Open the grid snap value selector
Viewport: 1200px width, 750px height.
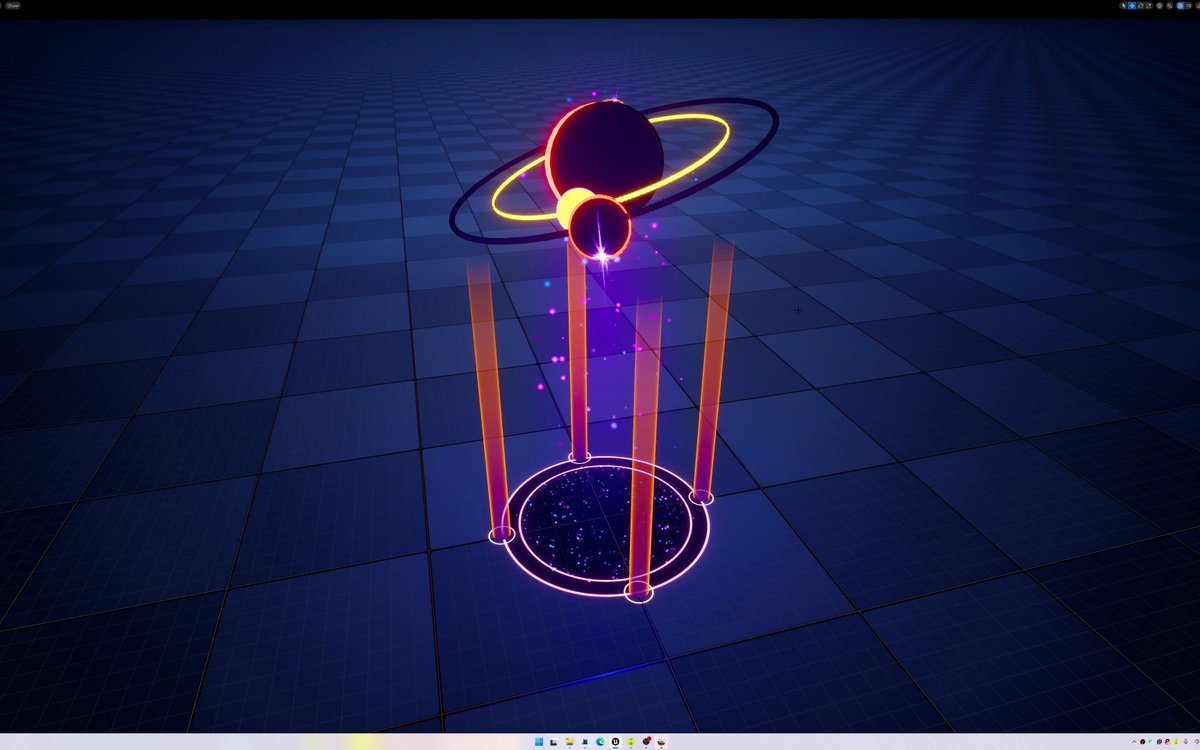pos(1188,5)
